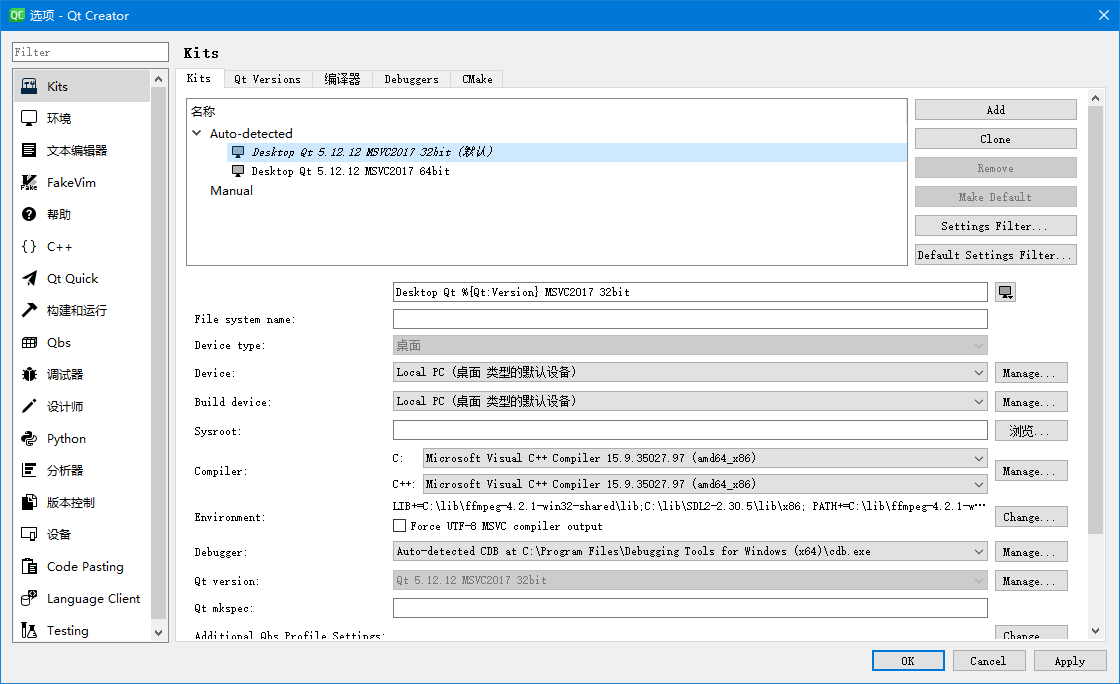Viewport: 1120px width, 684px height.
Task: Click Manage... next to Qt version
Action: 1031,580
